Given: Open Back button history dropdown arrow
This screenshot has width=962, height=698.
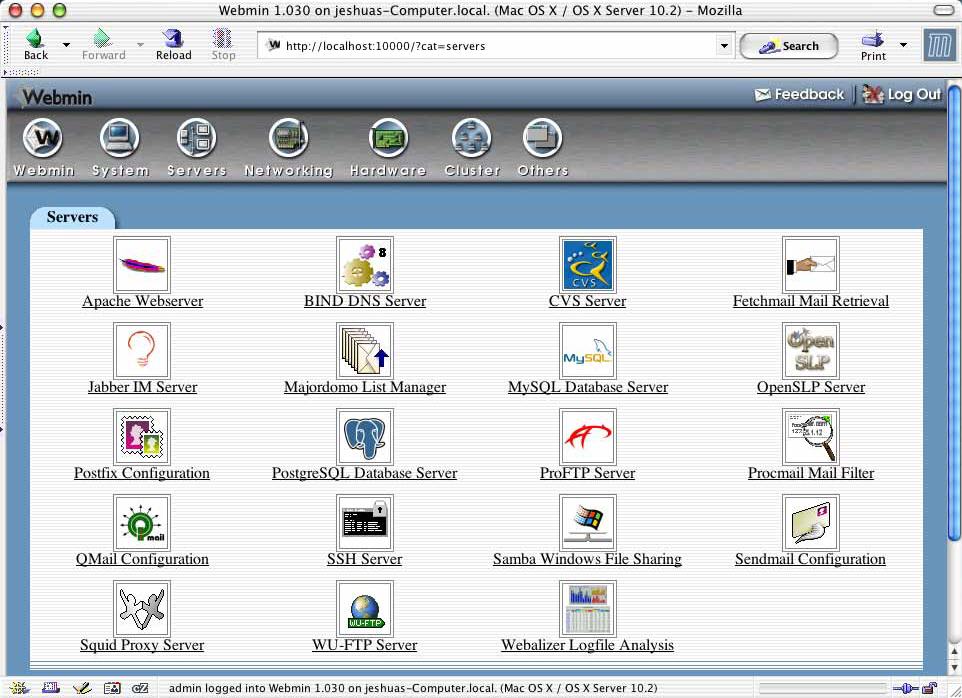Looking at the screenshot, I should 66,45.
